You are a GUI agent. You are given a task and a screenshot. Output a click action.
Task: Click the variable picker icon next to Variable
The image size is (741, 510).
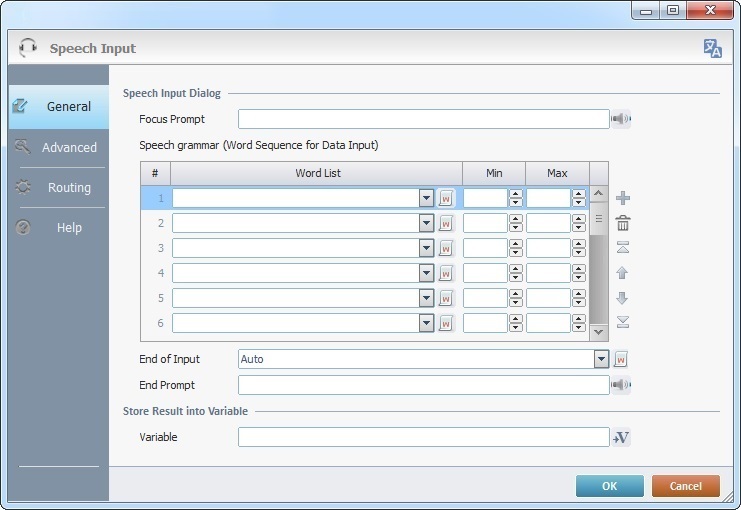click(x=621, y=437)
